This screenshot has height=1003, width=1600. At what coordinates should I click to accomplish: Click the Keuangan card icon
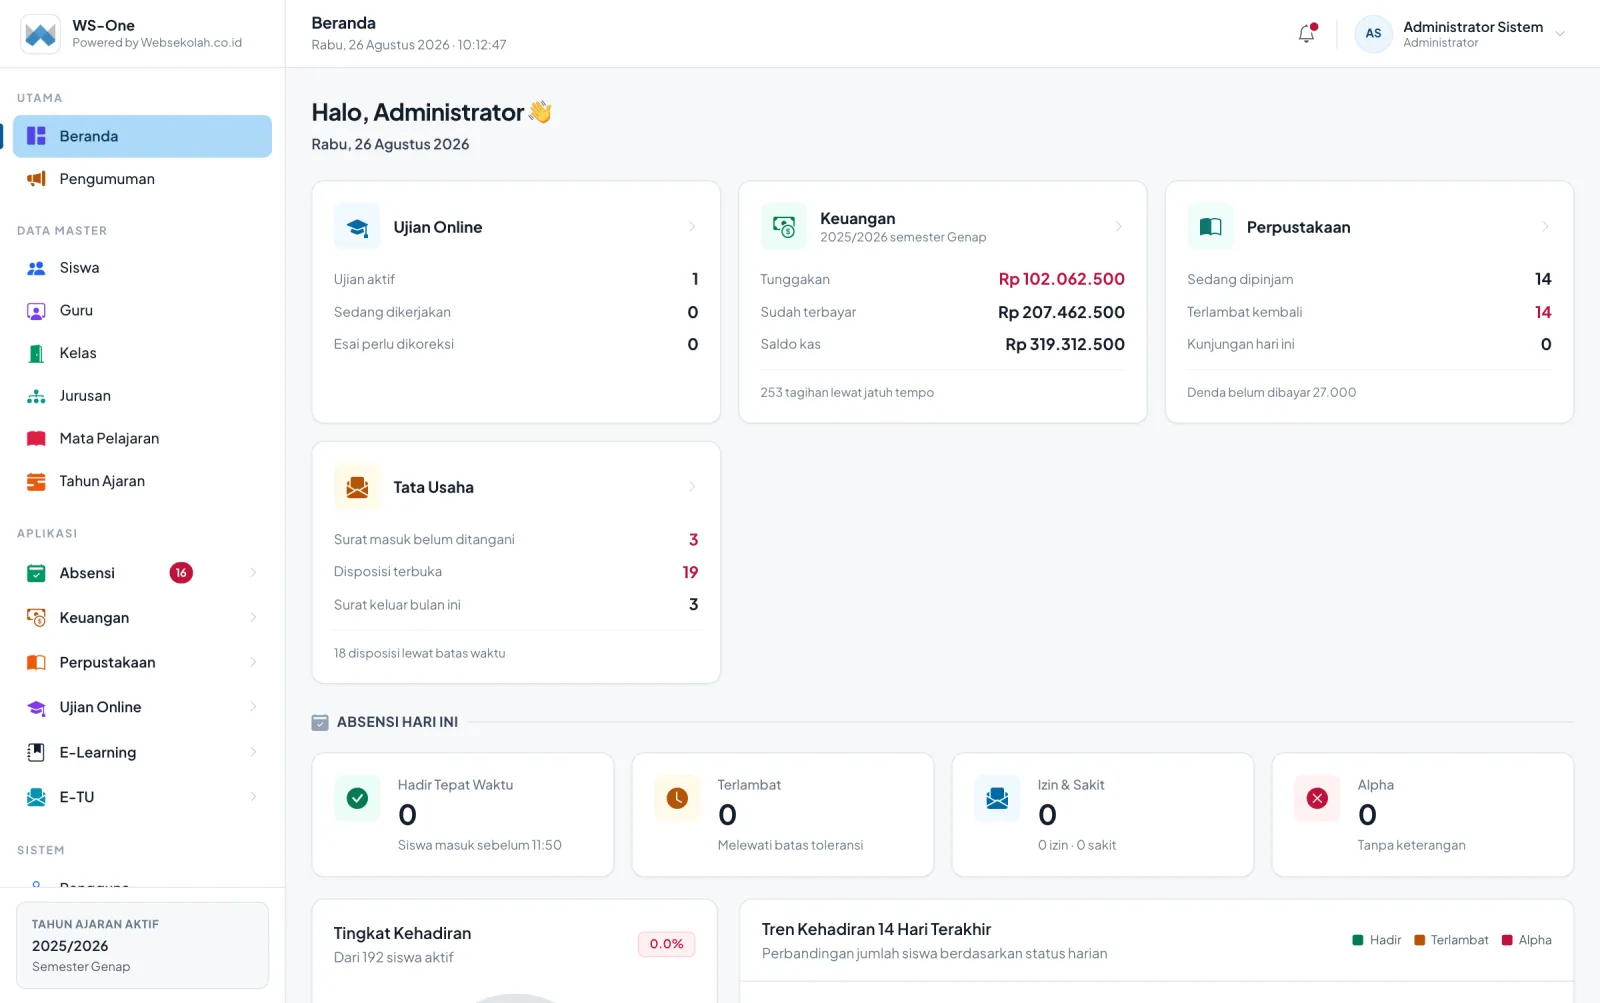pos(784,227)
